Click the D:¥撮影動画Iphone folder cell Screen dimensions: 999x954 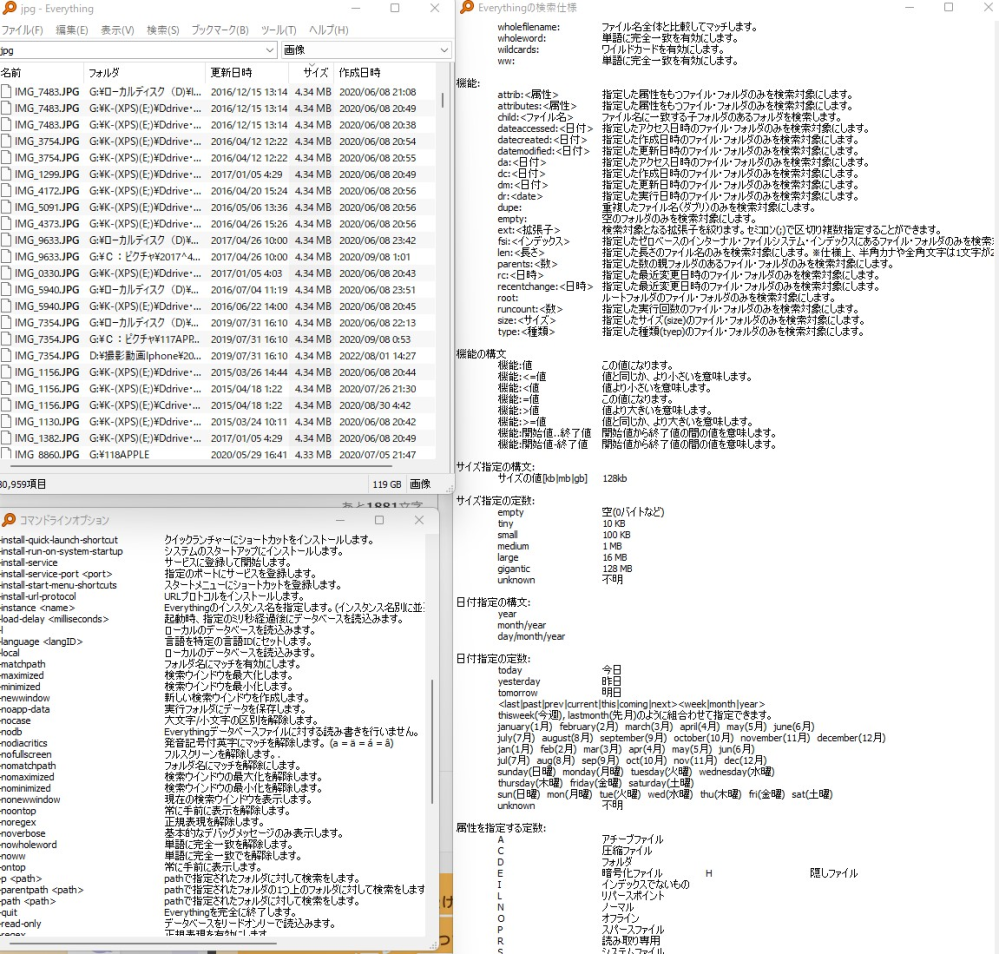pos(145,356)
